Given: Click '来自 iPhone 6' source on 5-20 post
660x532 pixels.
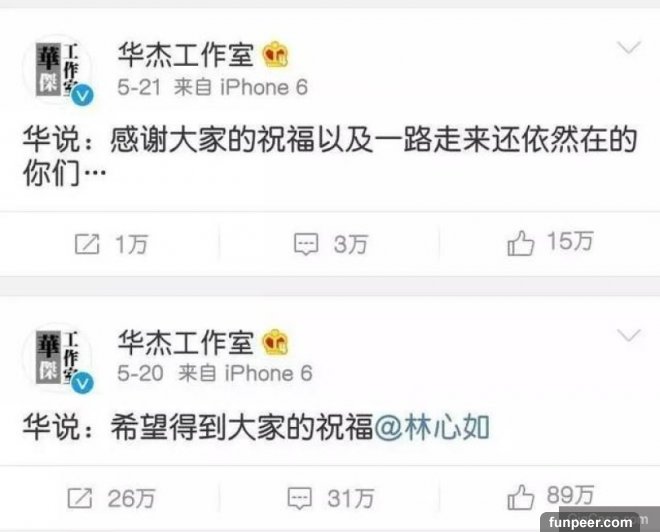Looking at the screenshot, I should click(245, 373).
